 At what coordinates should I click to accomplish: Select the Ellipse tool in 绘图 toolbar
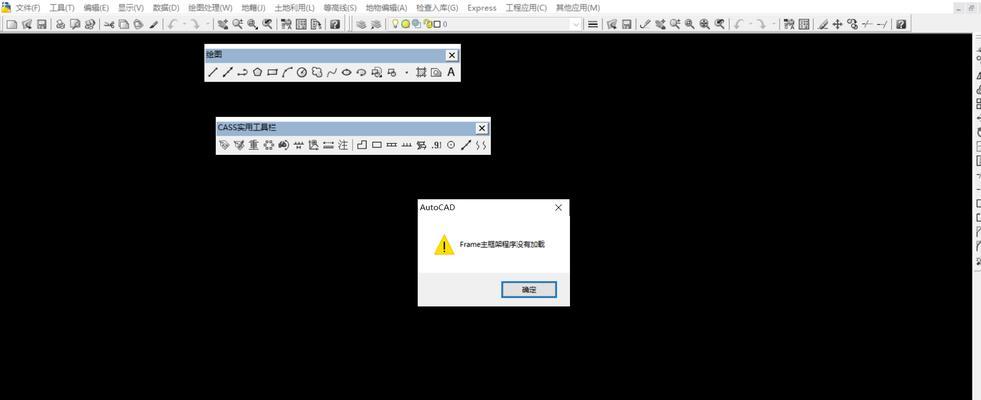pyautogui.click(x=346, y=73)
